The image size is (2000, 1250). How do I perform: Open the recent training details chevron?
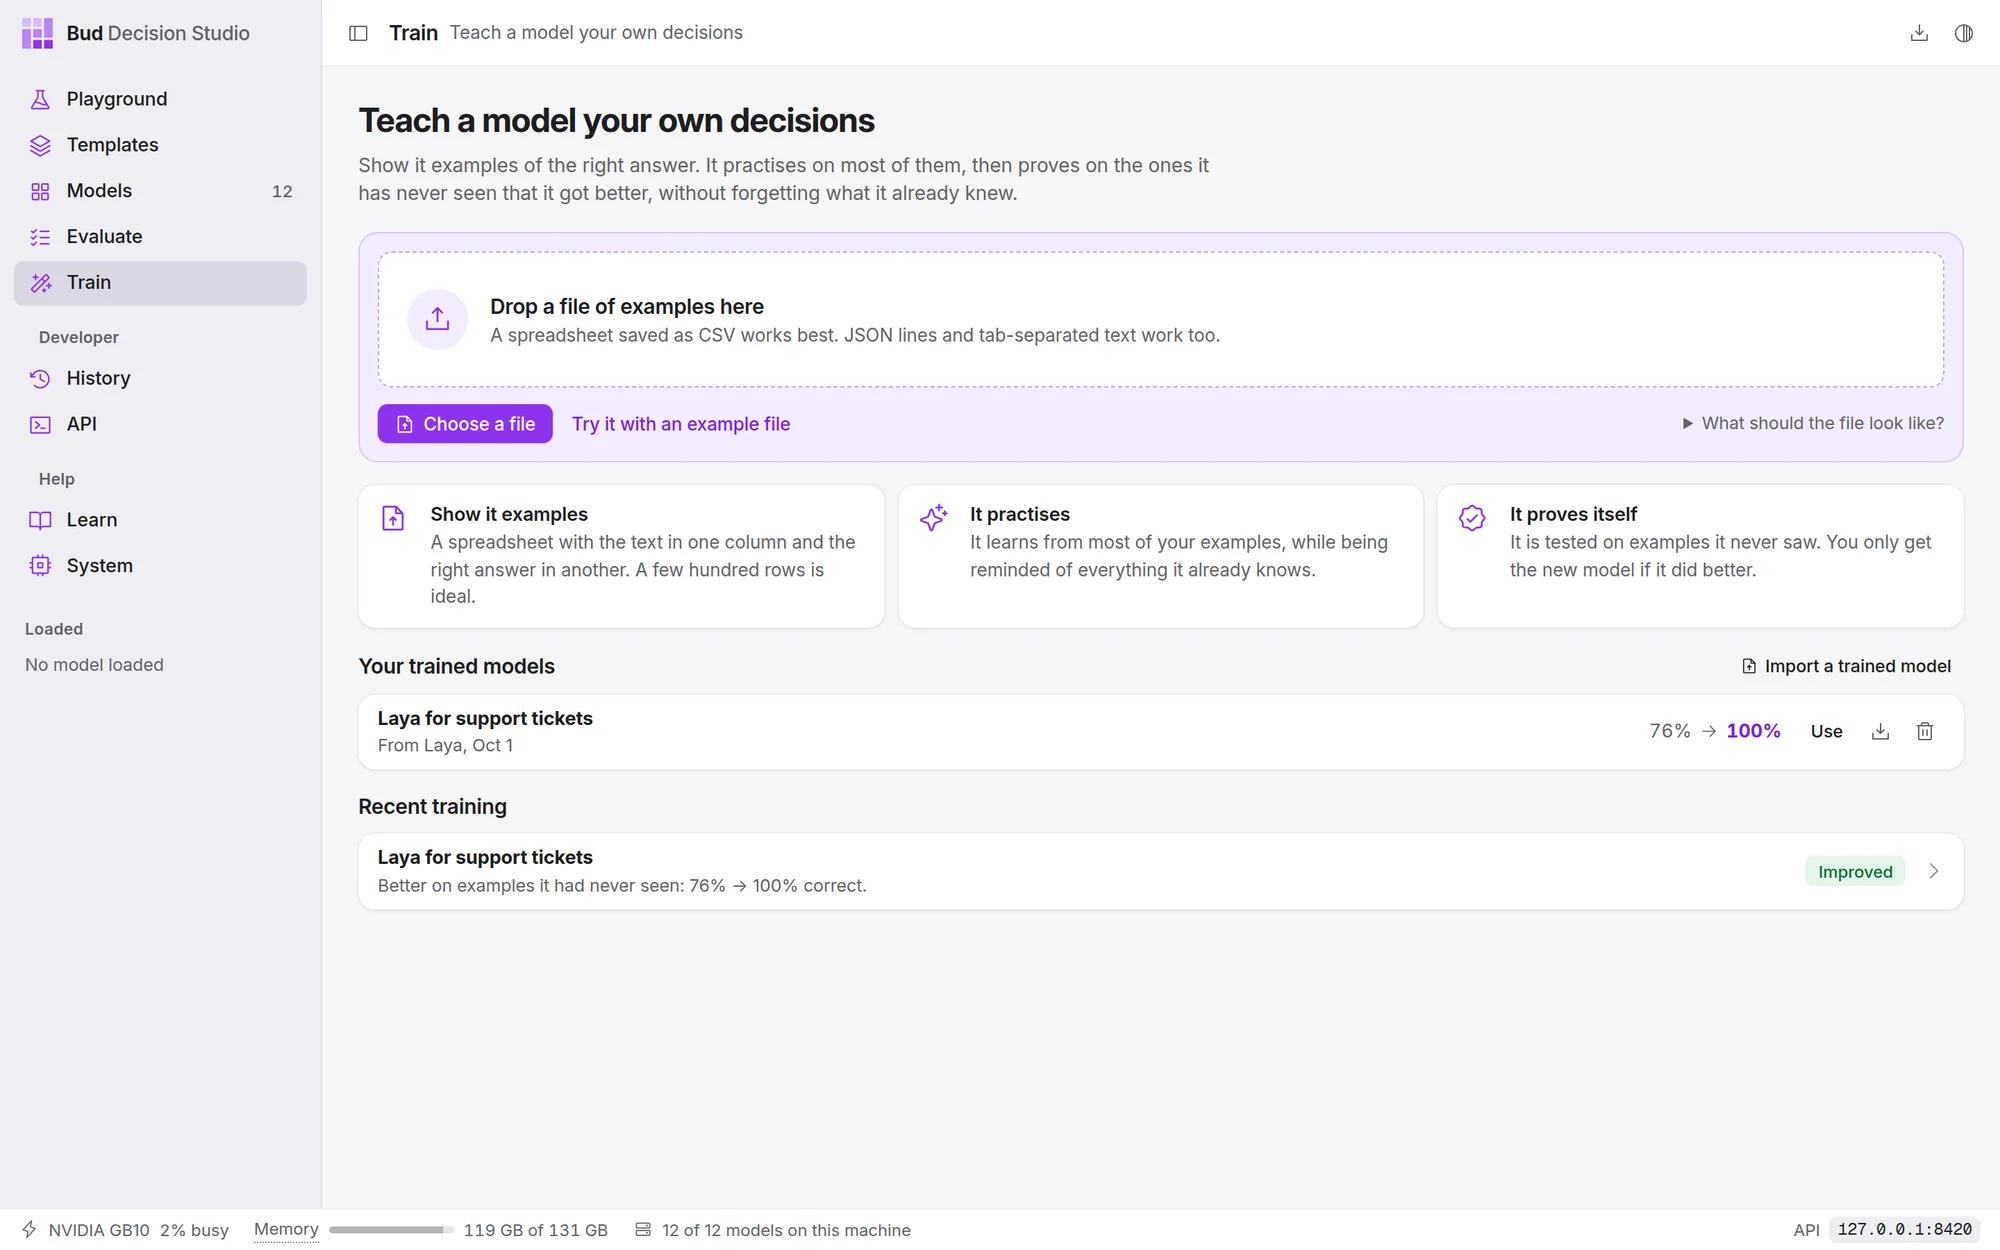click(x=1934, y=871)
